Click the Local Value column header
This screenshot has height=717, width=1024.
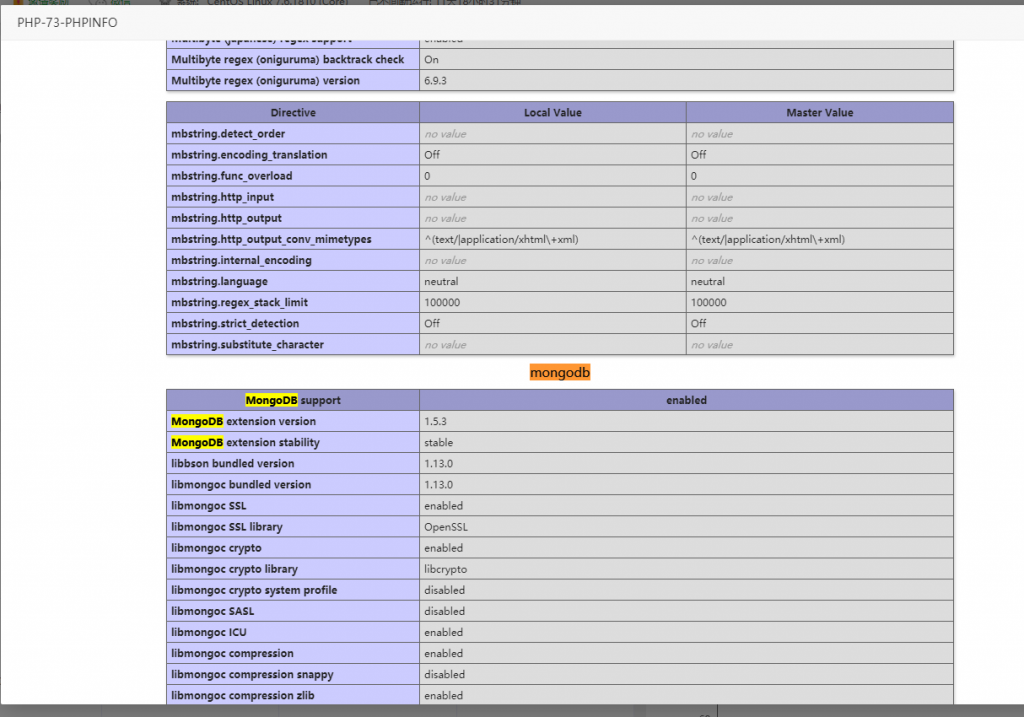coord(552,113)
